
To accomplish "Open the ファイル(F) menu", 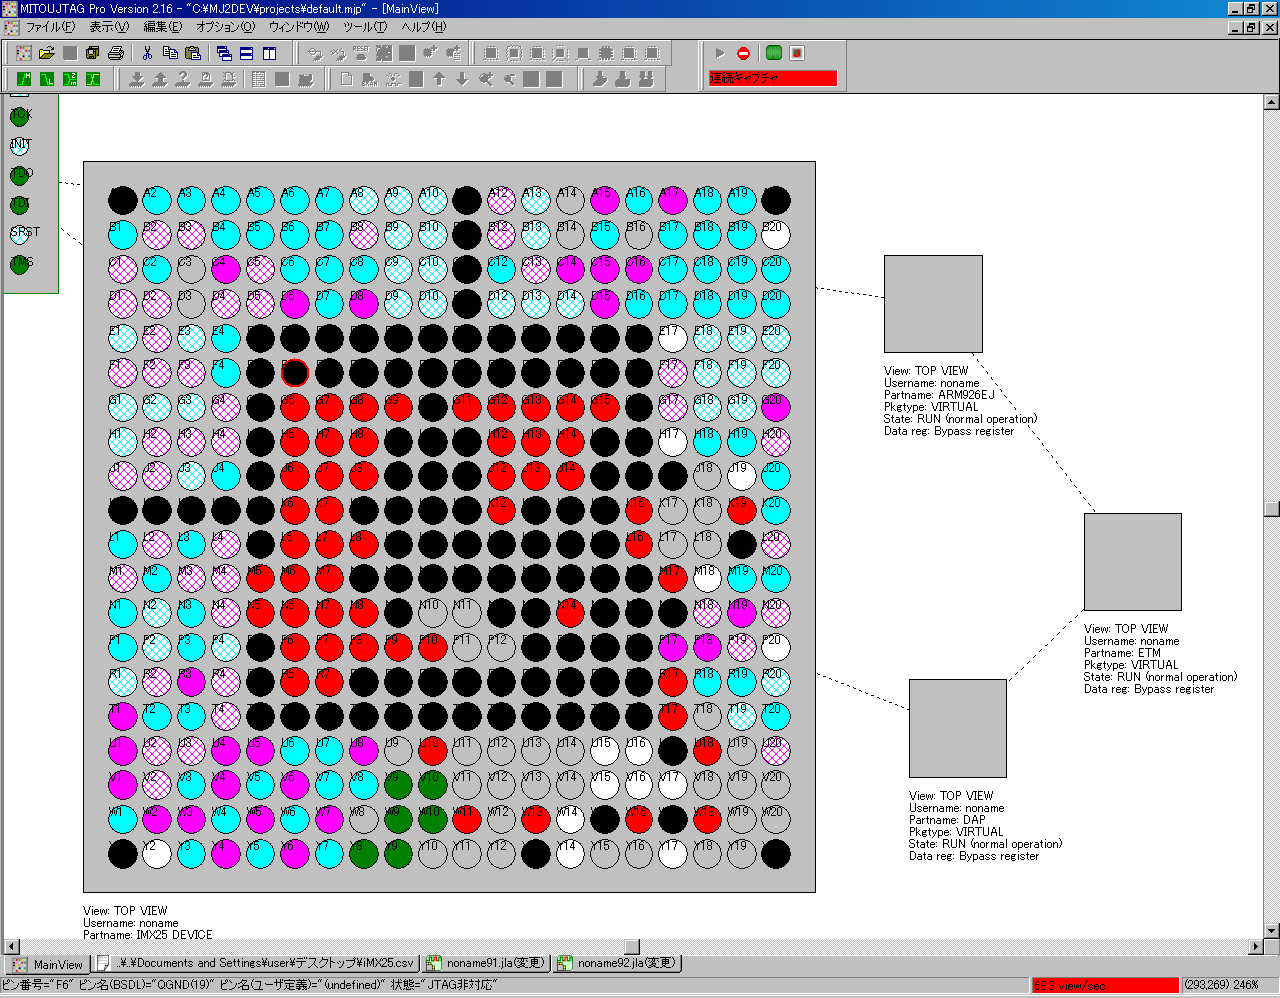I will click(x=49, y=27).
